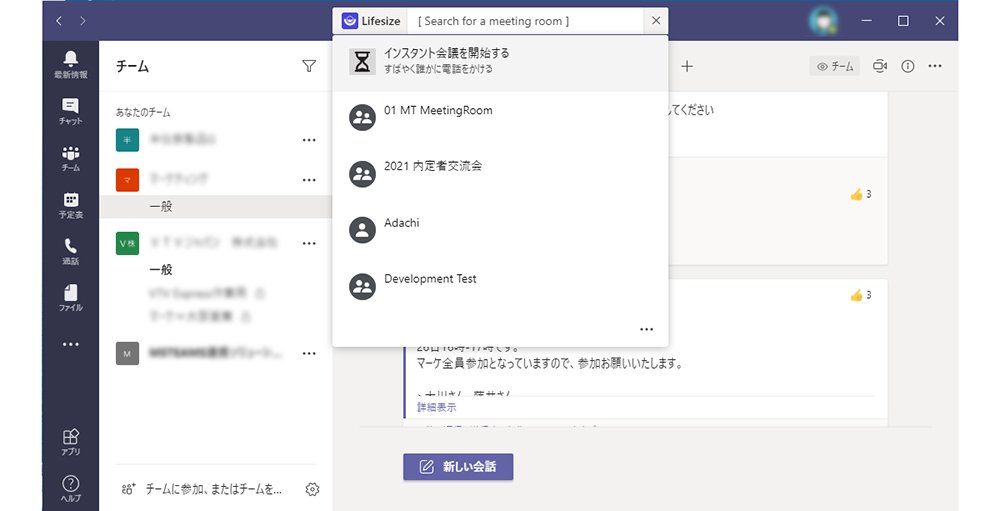Click the meeting room search field
The image size is (1000, 511).
[527, 21]
